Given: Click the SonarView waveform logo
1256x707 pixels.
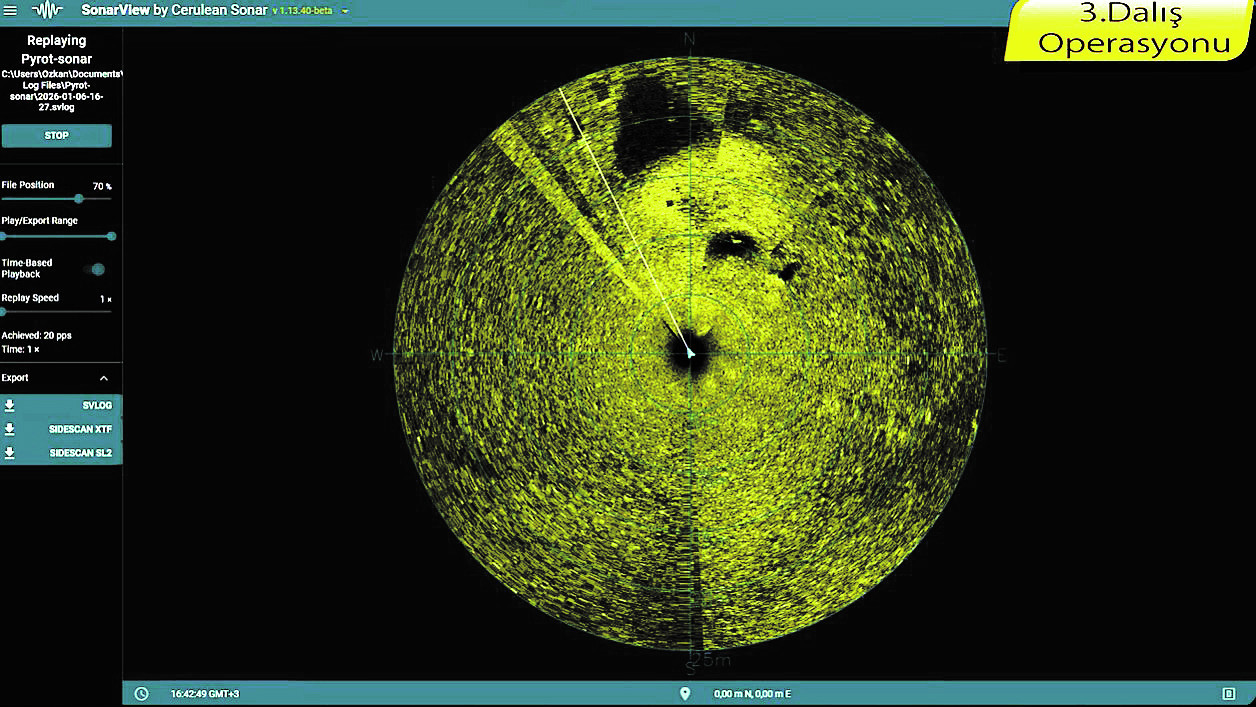Looking at the screenshot, I should 47,10.
